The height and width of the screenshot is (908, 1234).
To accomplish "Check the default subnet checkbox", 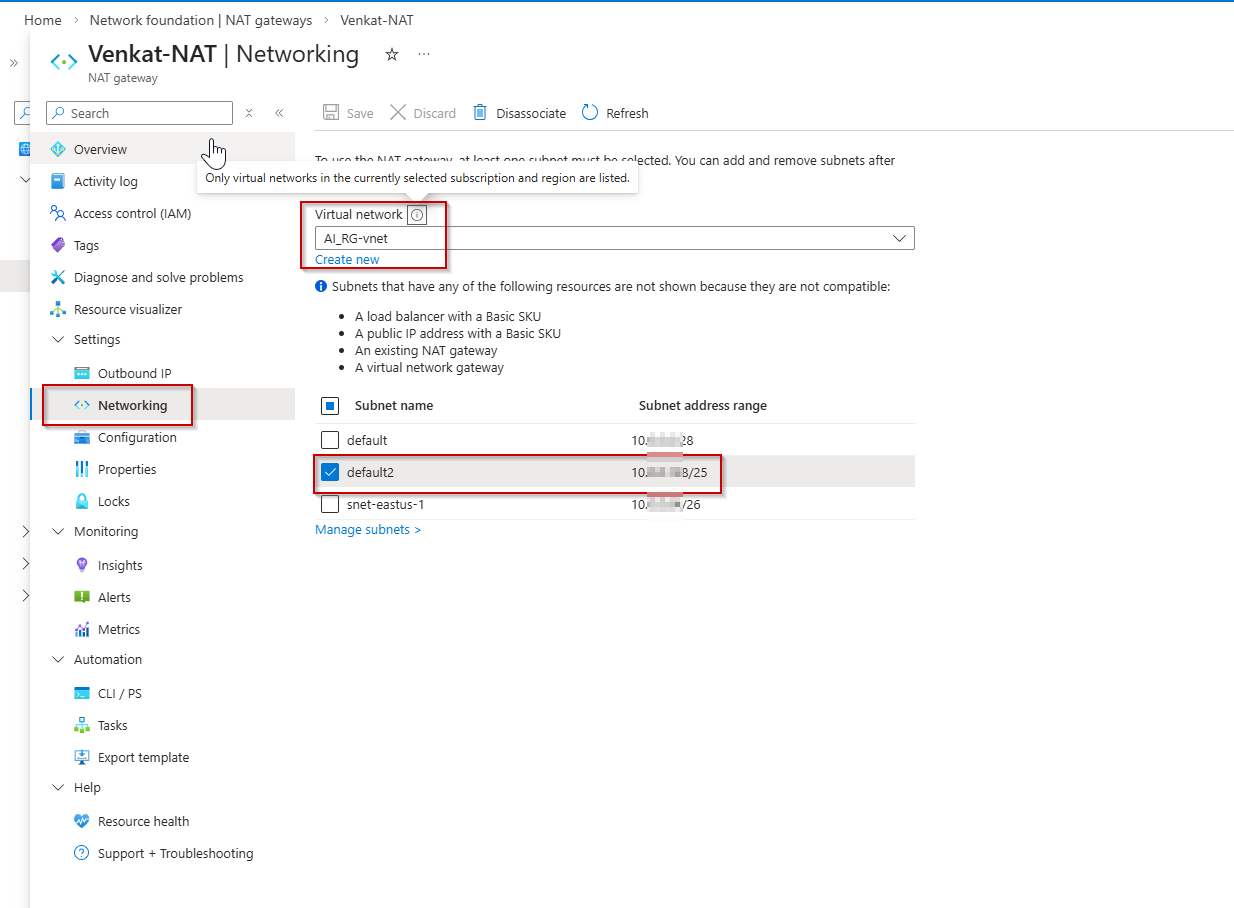I will point(330,440).
